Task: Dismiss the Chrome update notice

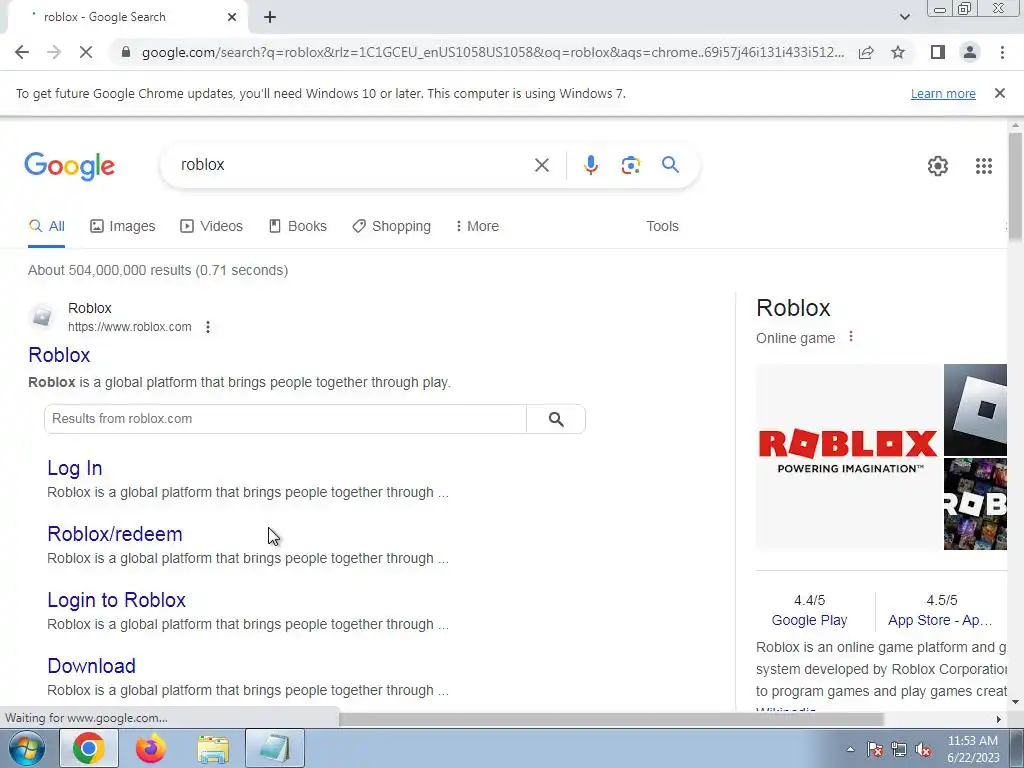Action: [x=999, y=93]
